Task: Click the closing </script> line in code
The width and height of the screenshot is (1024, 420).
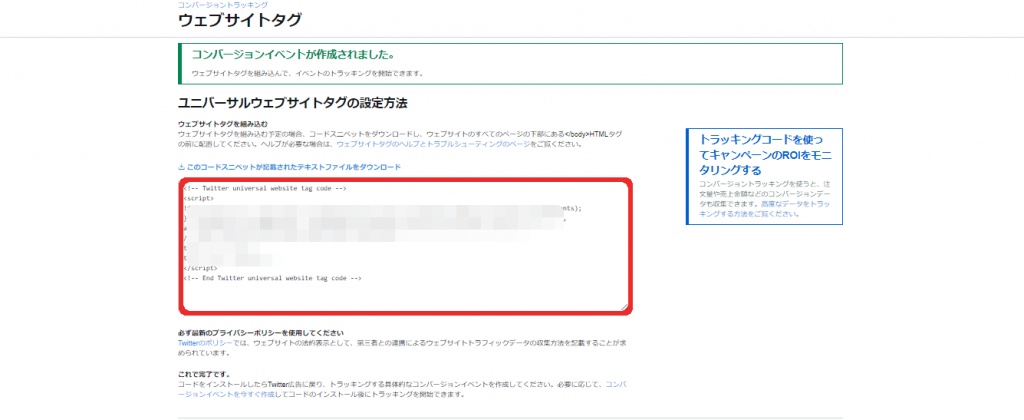Action: (200, 268)
